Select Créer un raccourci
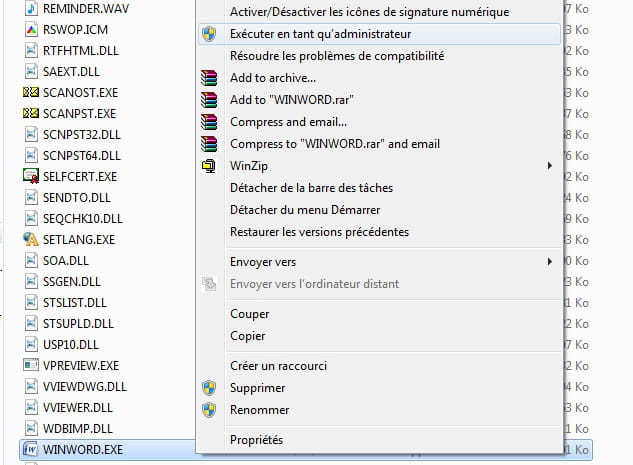 point(379,366)
